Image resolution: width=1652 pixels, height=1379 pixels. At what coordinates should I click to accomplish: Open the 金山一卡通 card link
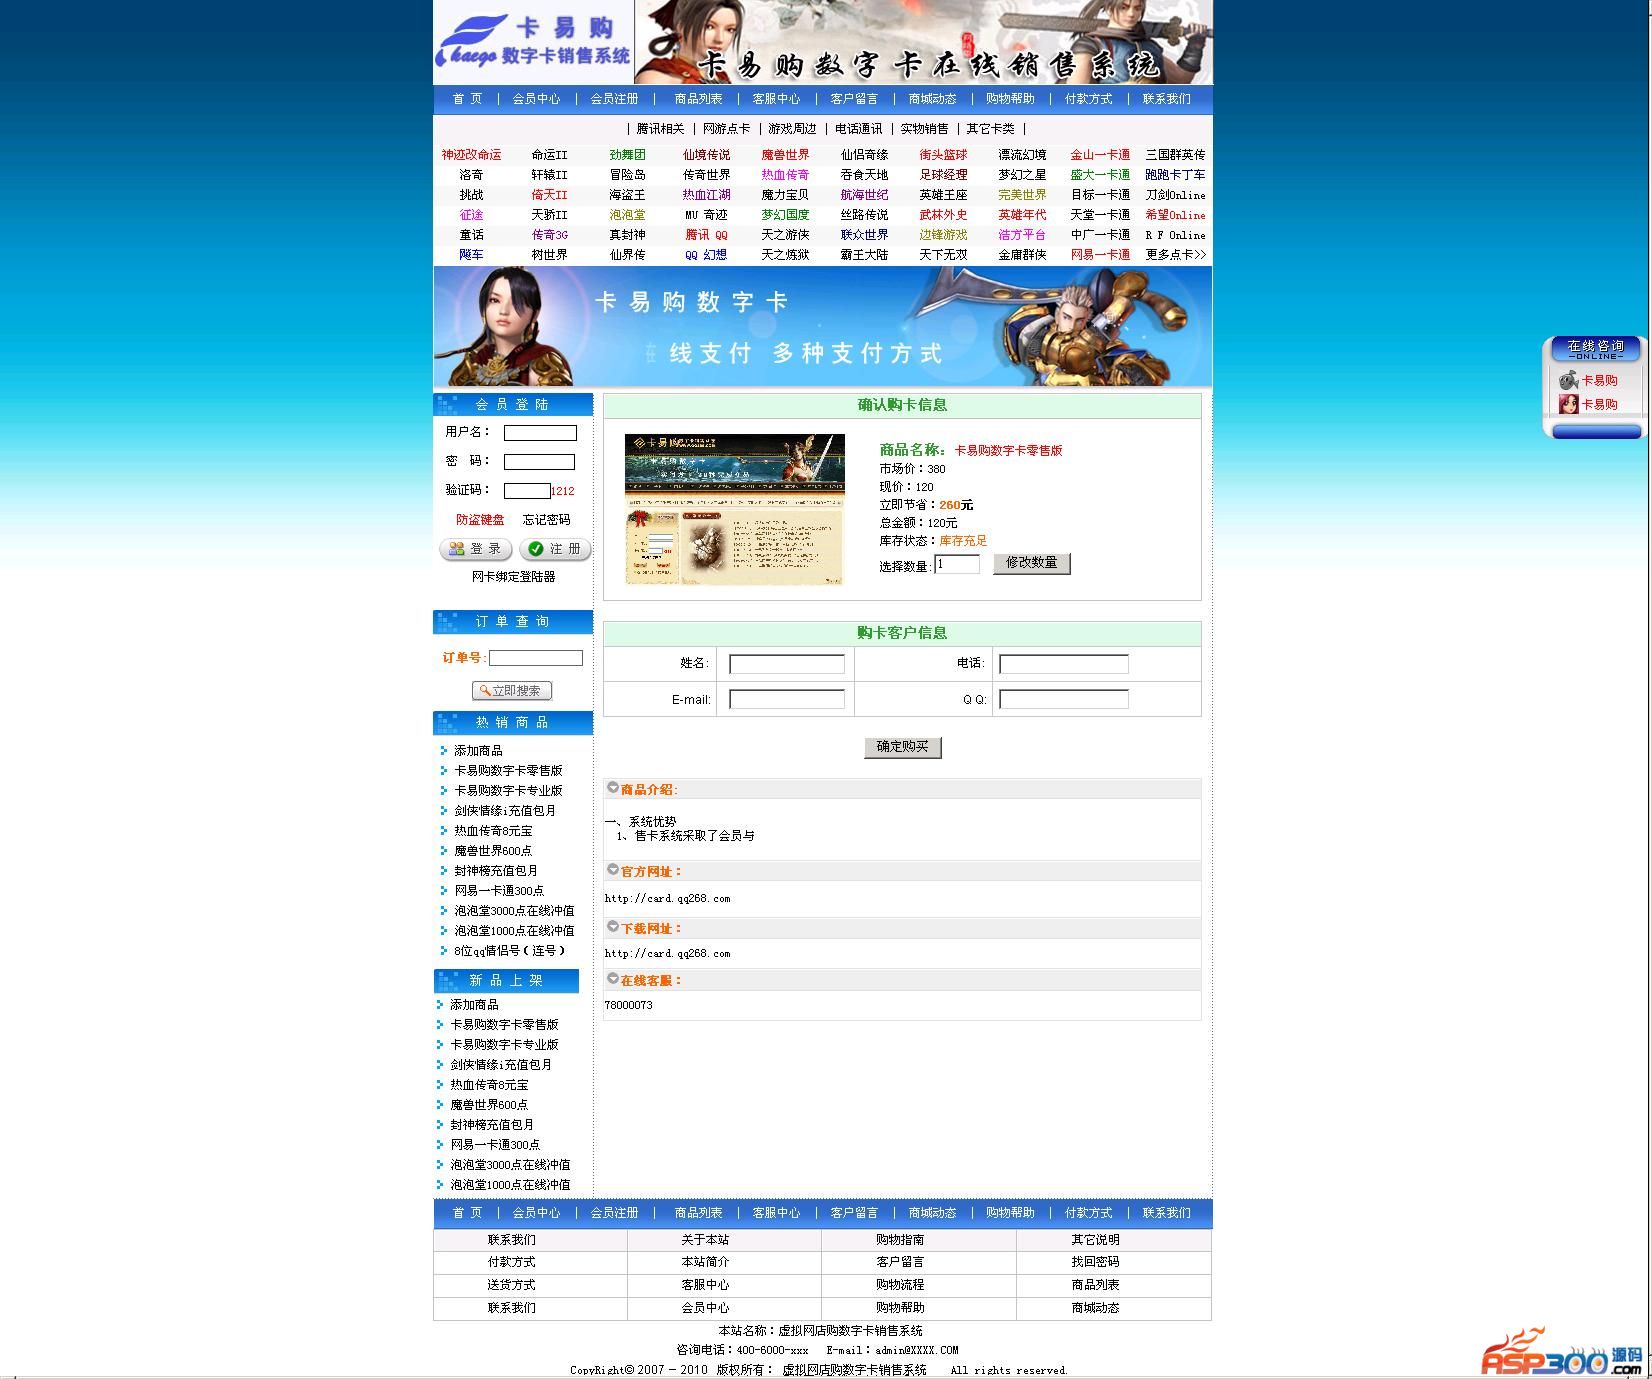pyautogui.click(x=1100, y=155)
